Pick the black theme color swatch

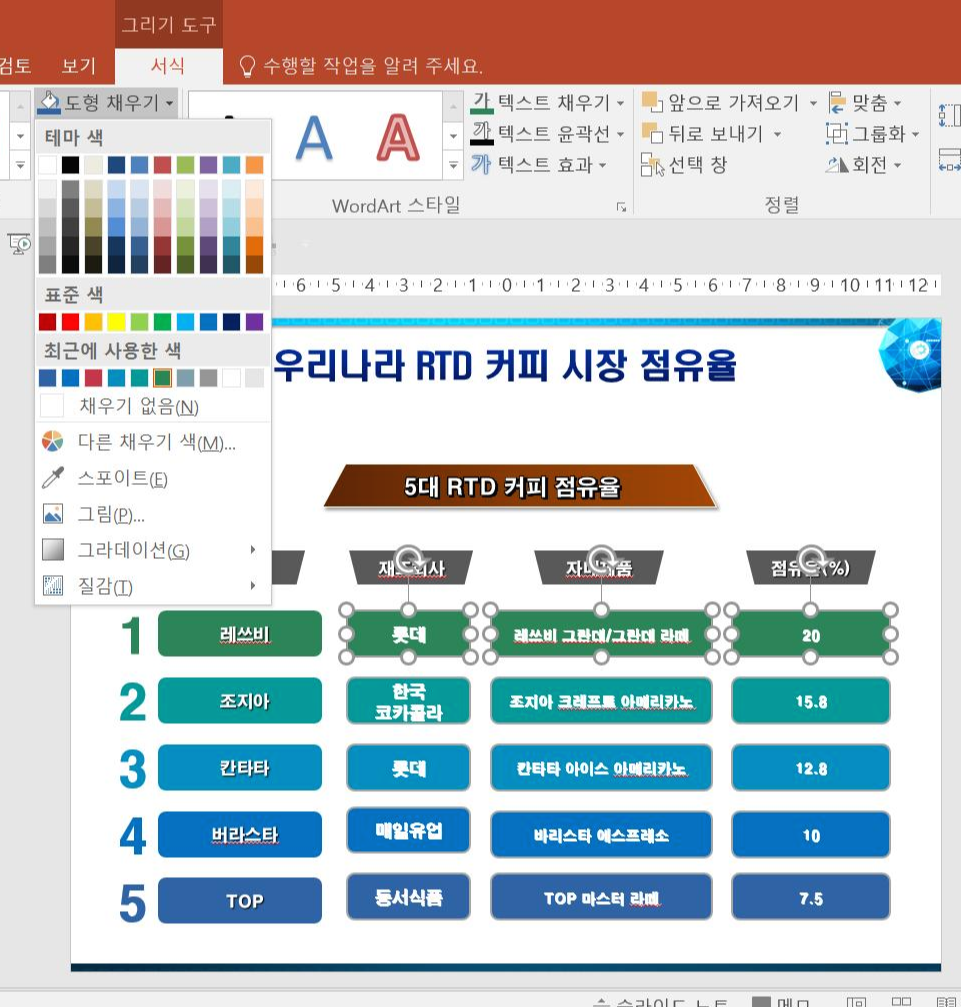(x=71, y=165)
